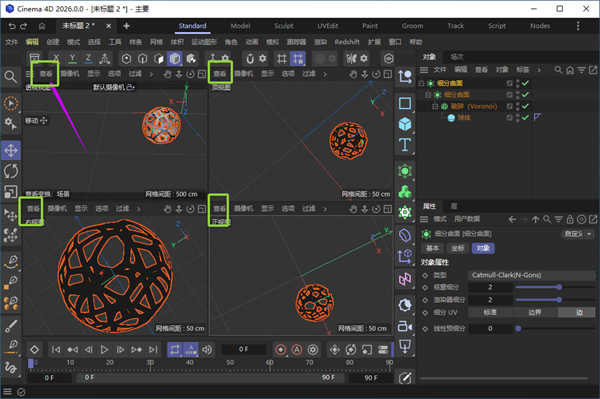Toggle green checkmark for 破碎 (Voronoi) object

pyautogui.click(x=525, y=106)
